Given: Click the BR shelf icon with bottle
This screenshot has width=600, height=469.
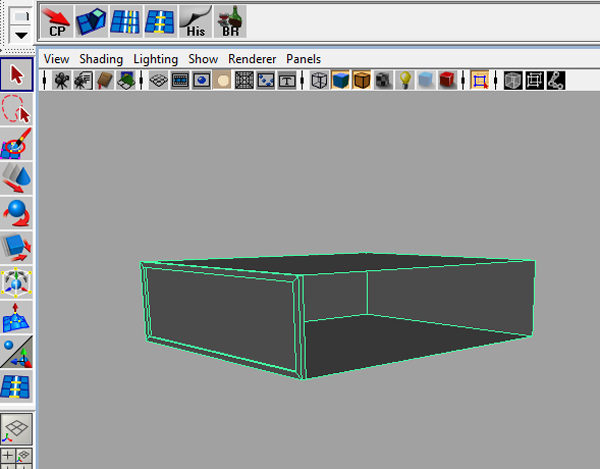Looking at the screenshot, I should 230,21.
